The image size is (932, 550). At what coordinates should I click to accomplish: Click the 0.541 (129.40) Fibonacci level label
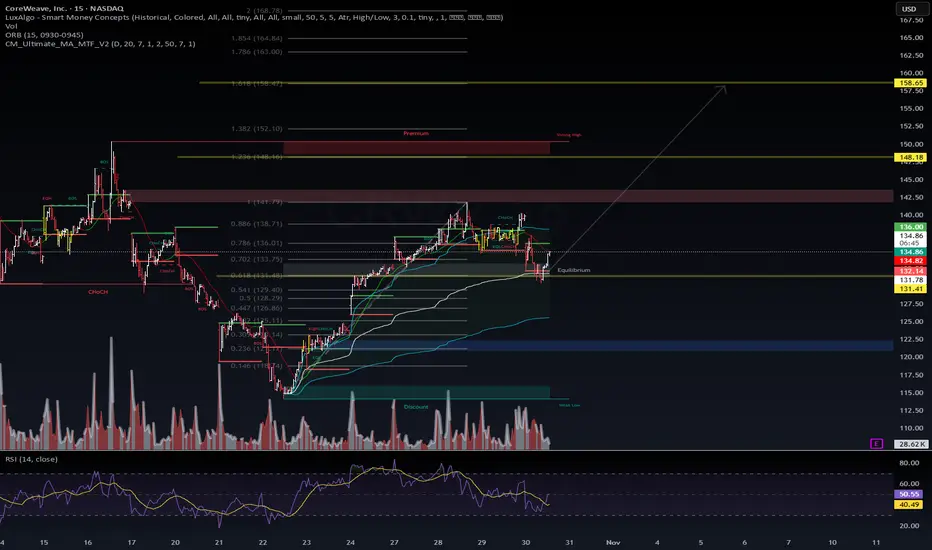click(x=257, y=290)
